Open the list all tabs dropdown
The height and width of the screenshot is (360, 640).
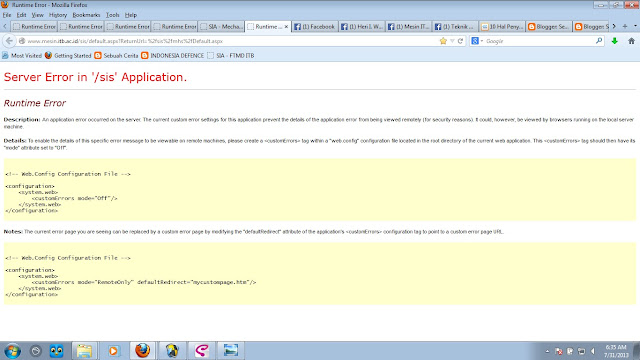point(635,26)
